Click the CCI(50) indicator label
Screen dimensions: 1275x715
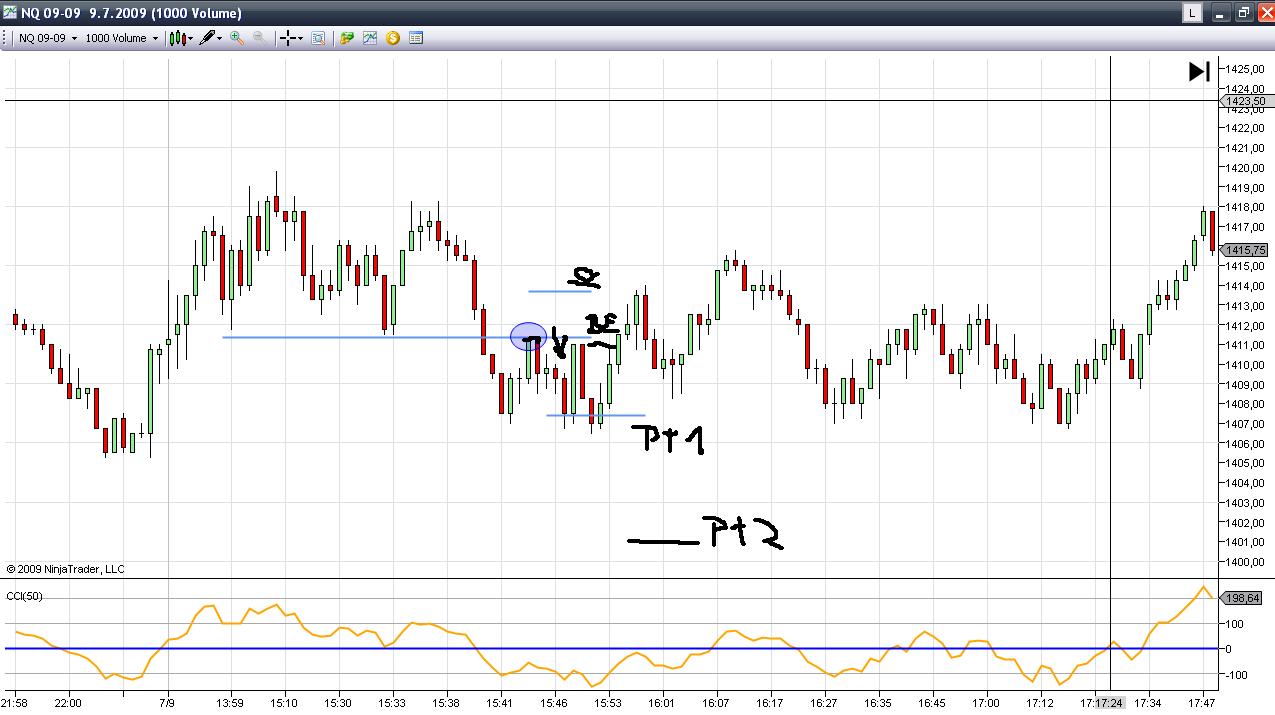click(24, 596)
